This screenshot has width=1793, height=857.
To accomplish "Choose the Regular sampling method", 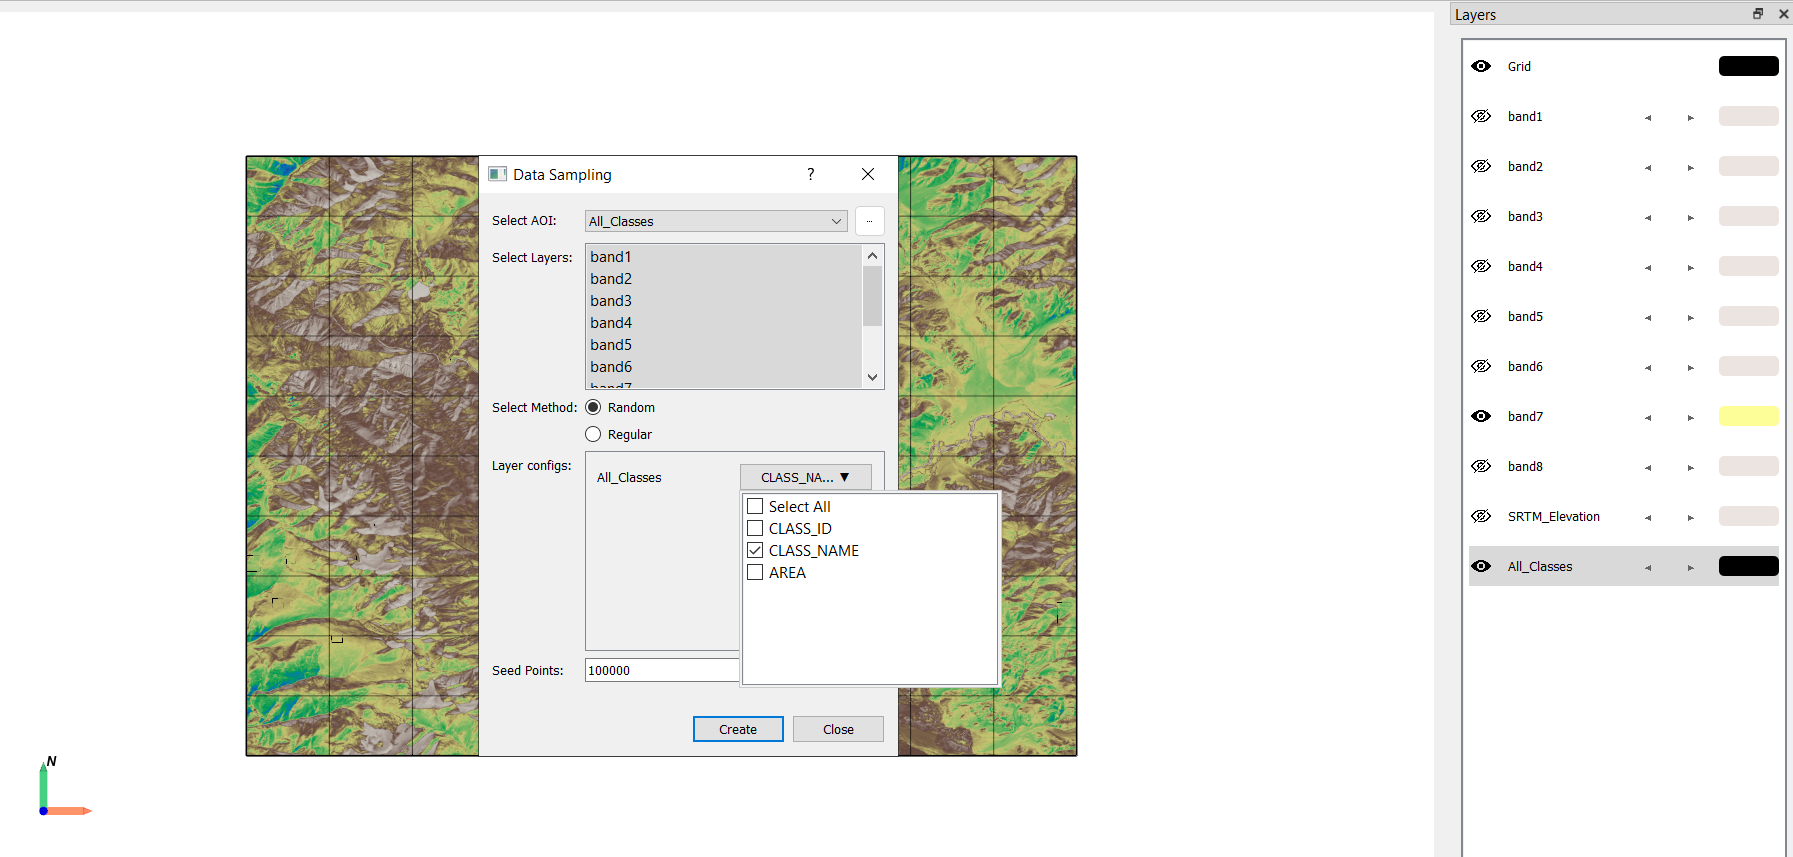I will coord(593,434).
